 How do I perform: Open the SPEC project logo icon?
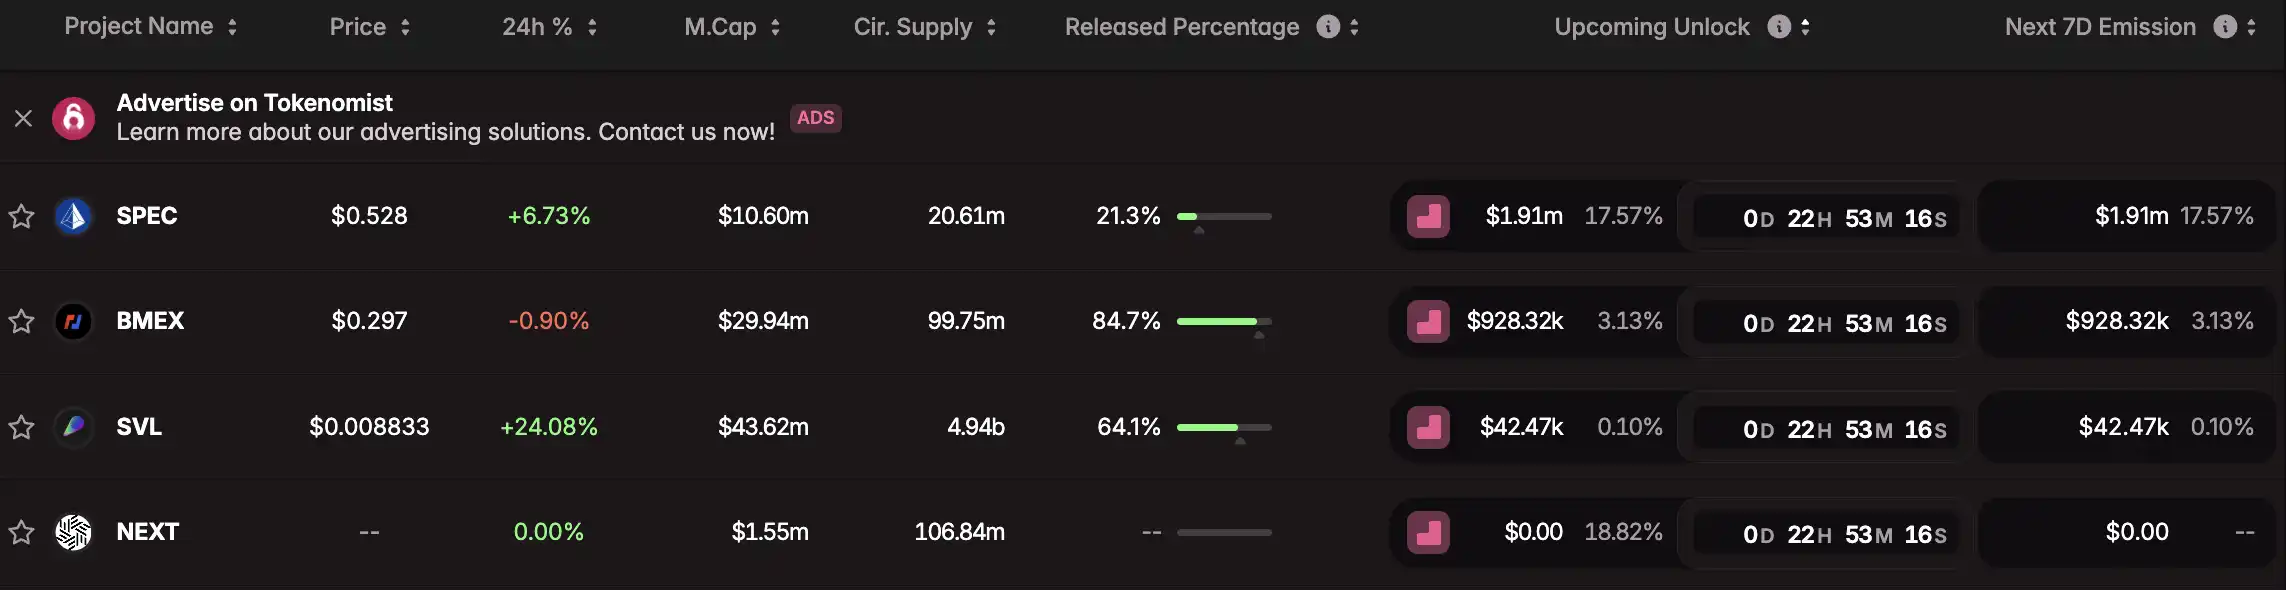[73, 216]
